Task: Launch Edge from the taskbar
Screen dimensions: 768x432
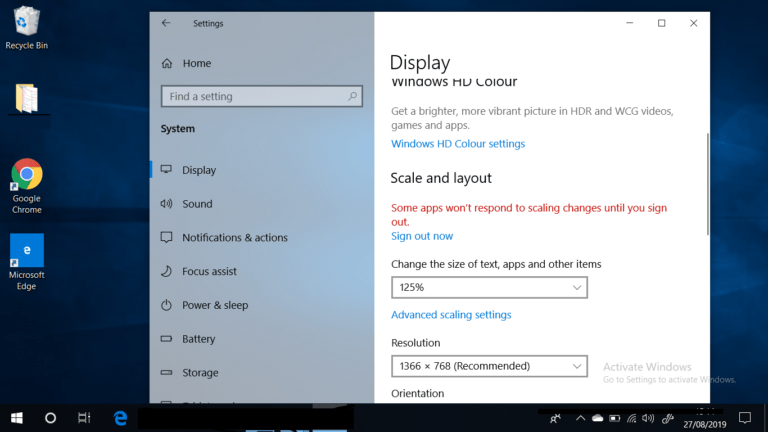Action: coord(120,418)
